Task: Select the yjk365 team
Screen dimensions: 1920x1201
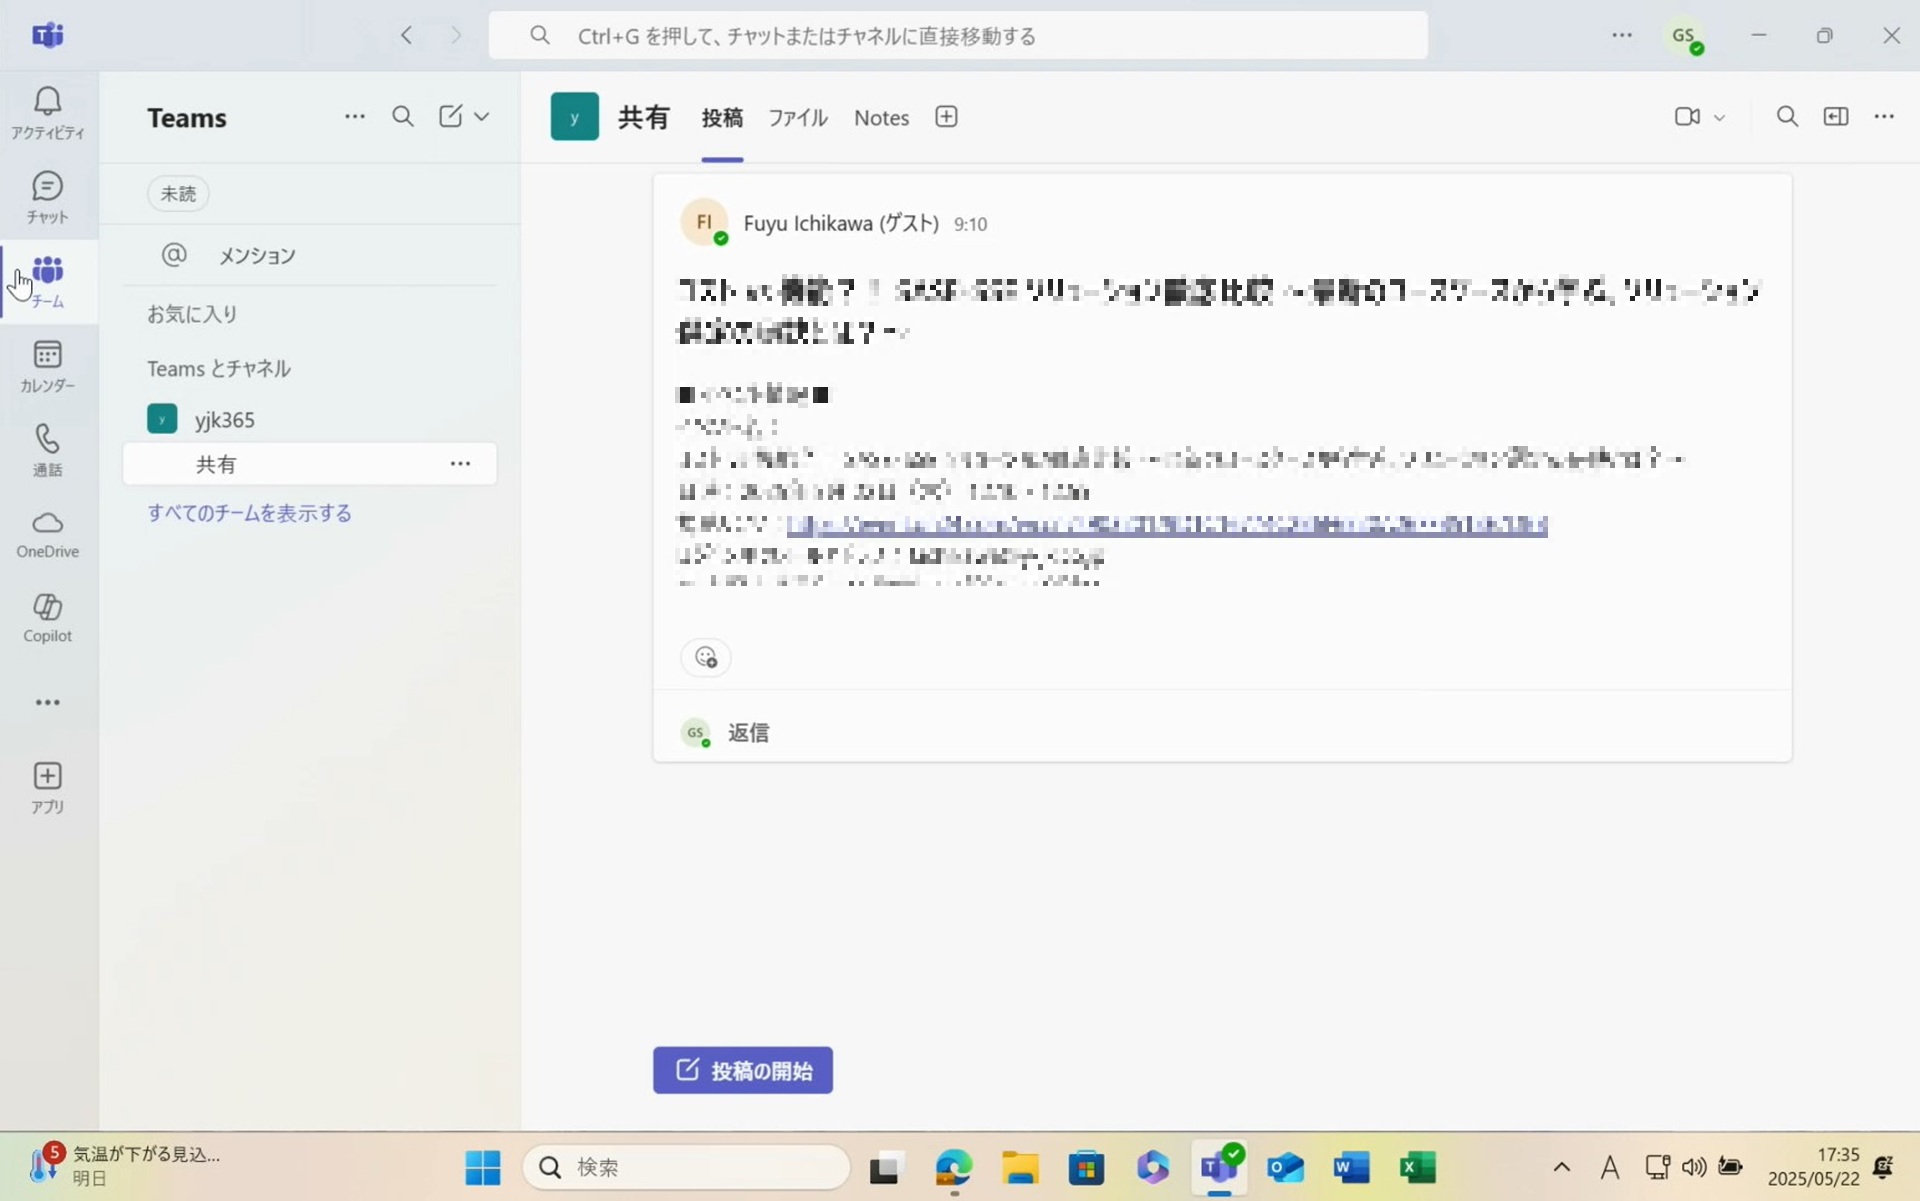Action: [310, 419]
